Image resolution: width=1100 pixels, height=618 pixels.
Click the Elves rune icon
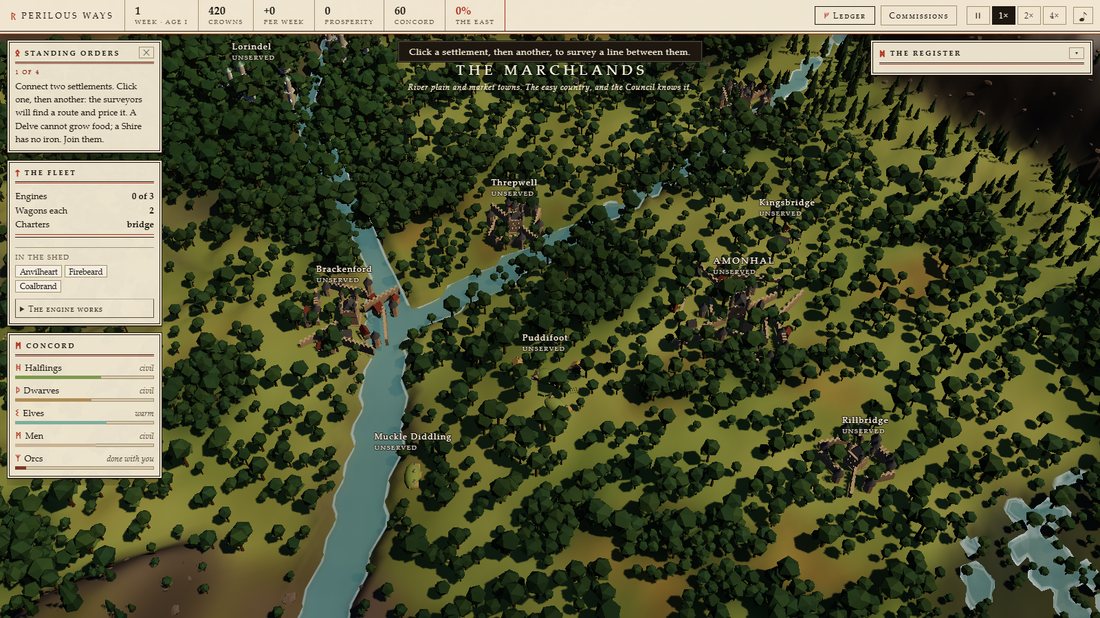pos(18,413)
